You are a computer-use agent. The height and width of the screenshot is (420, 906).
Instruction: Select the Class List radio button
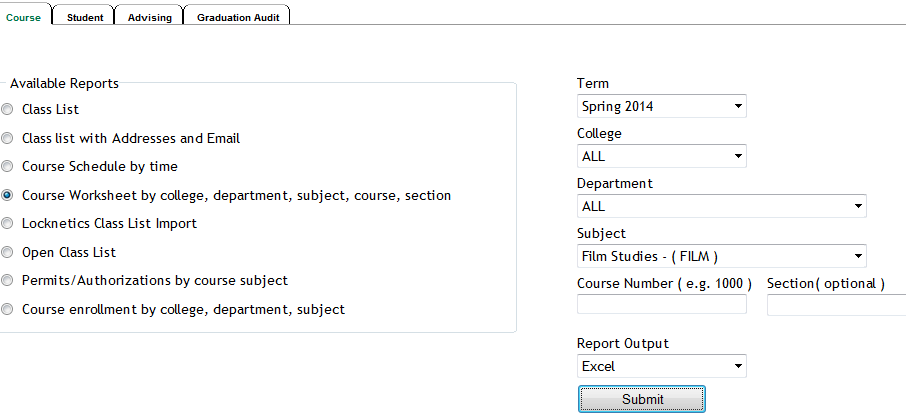pos(8,110)
